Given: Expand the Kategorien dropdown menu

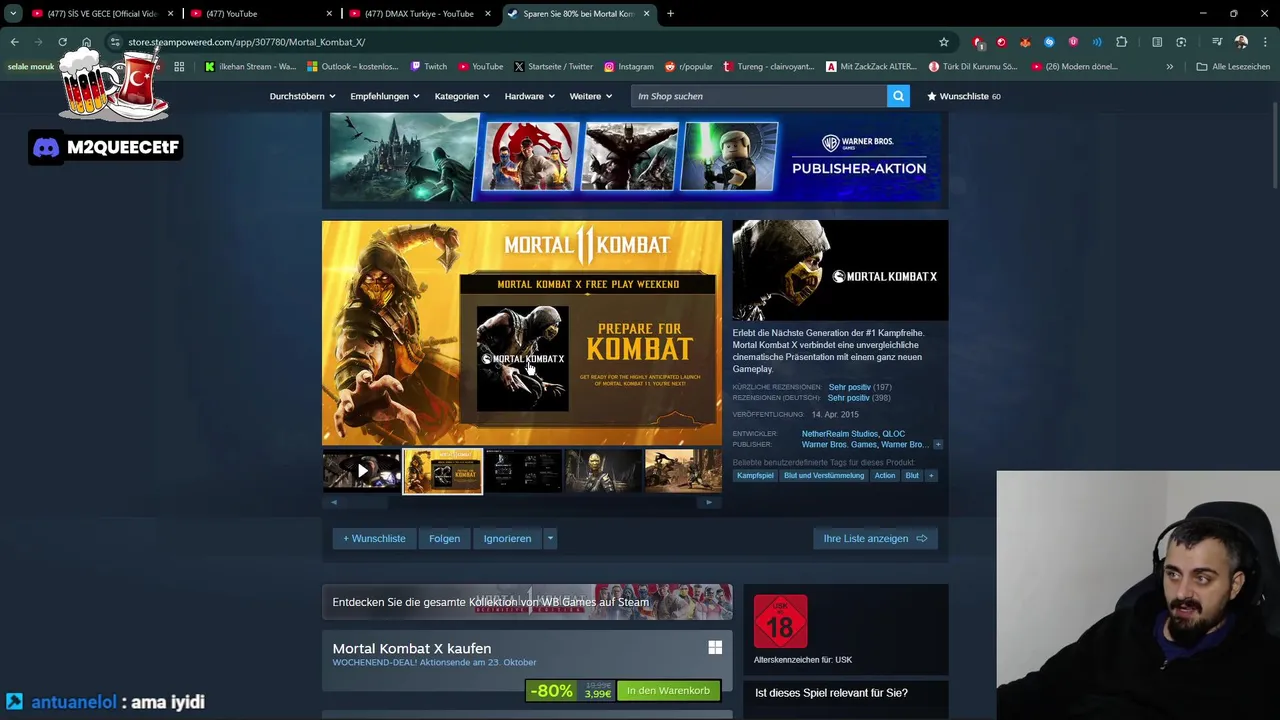Looking at the screenshot, I should [461, 96].
